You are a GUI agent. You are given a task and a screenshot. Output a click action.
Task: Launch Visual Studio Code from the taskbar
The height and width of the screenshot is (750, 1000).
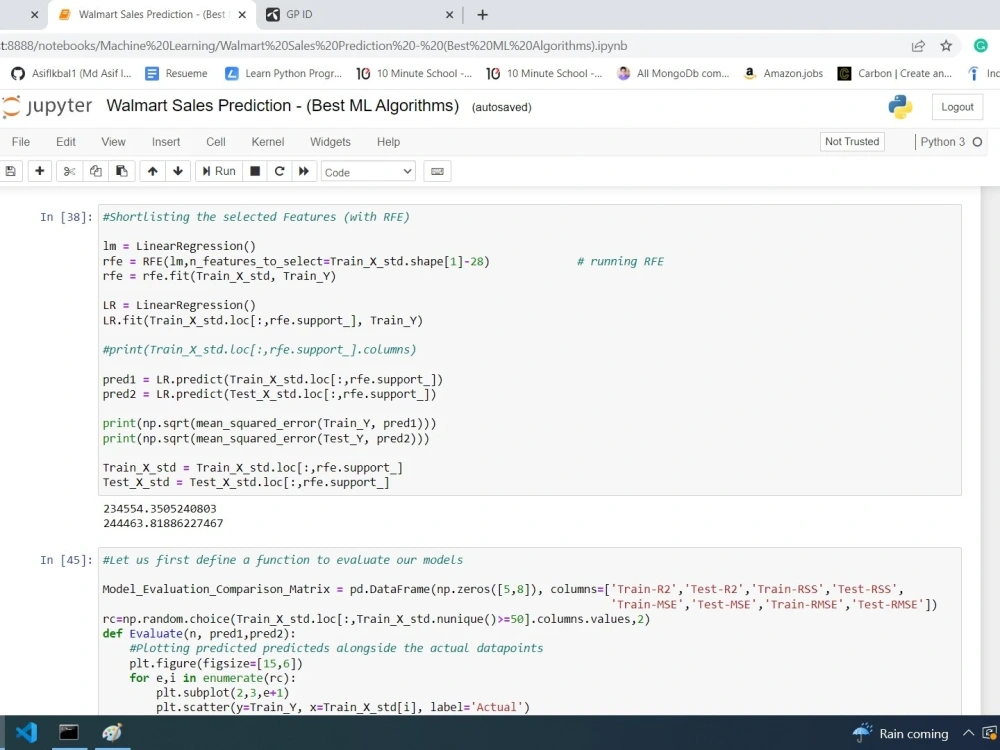click(x=25, y=732)
